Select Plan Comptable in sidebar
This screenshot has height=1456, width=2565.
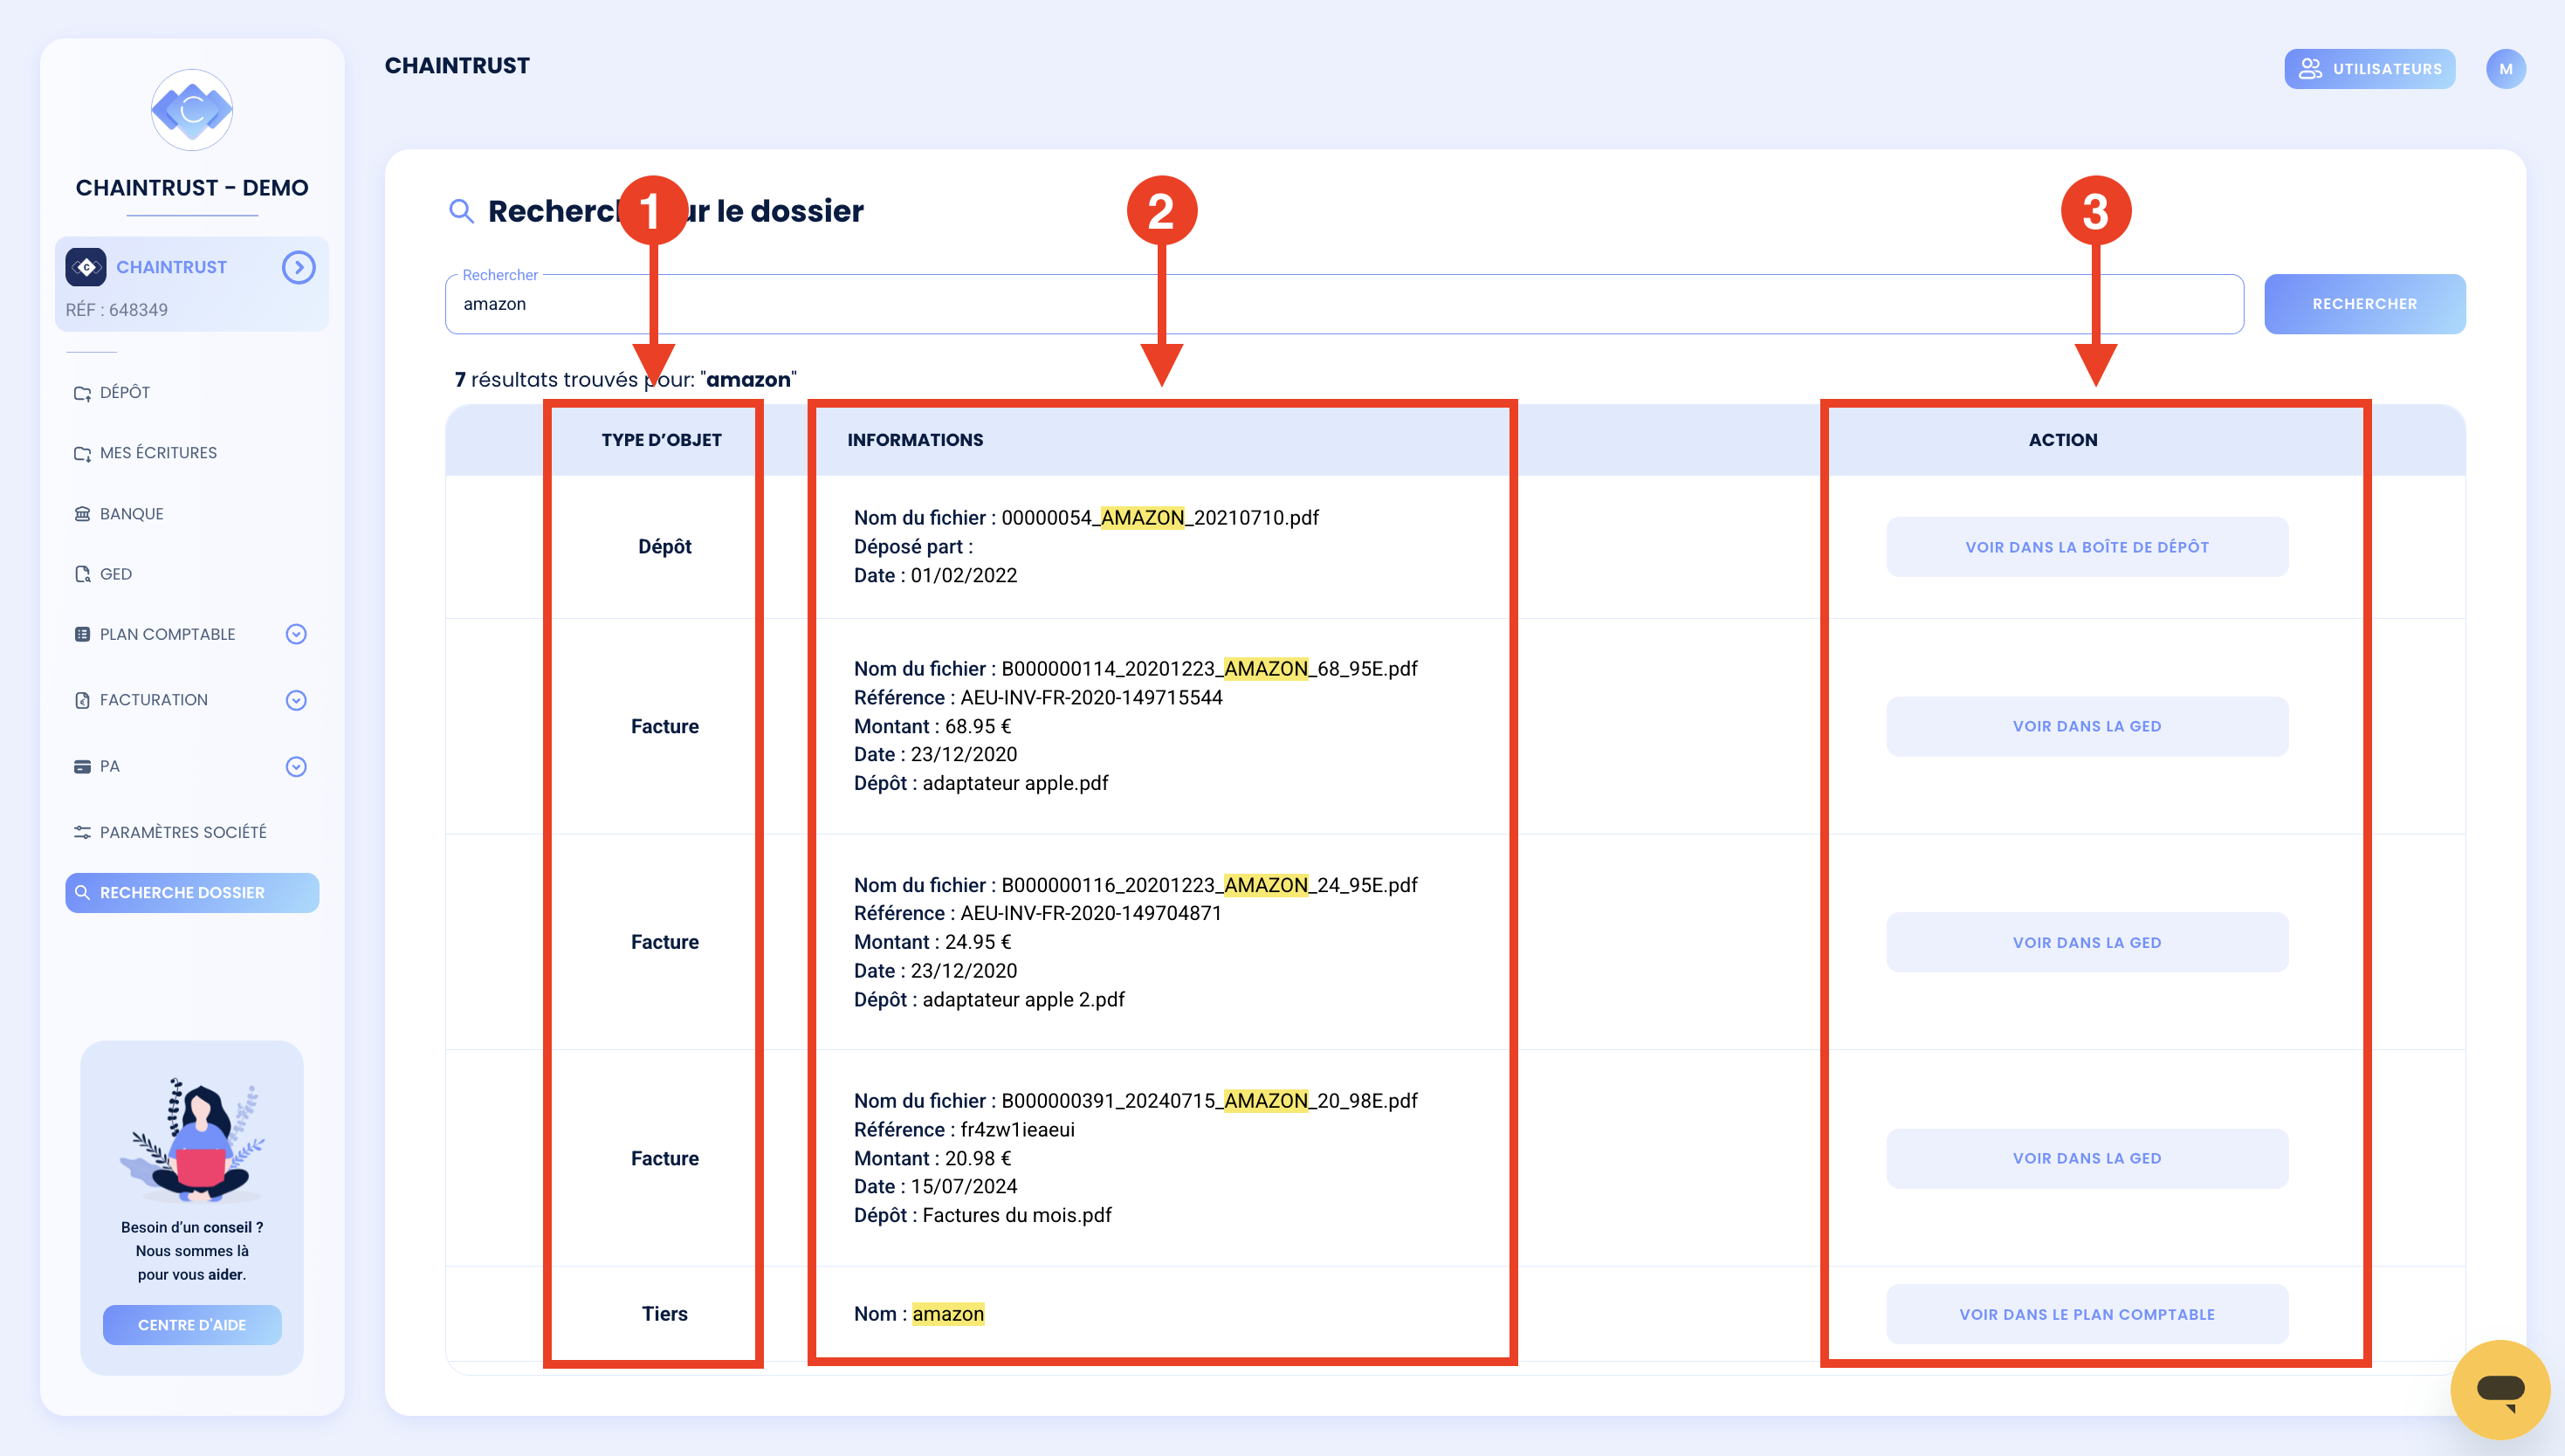[167, 634]
